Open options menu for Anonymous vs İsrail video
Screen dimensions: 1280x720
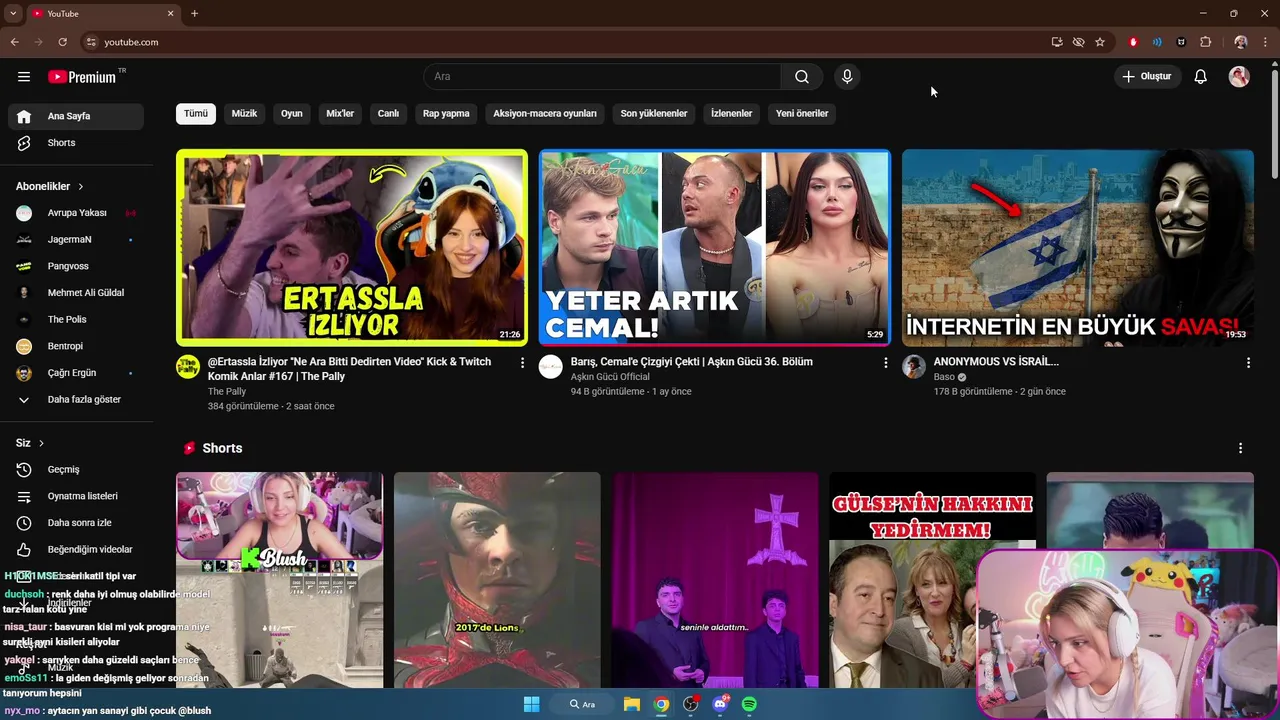point(1248,363)
